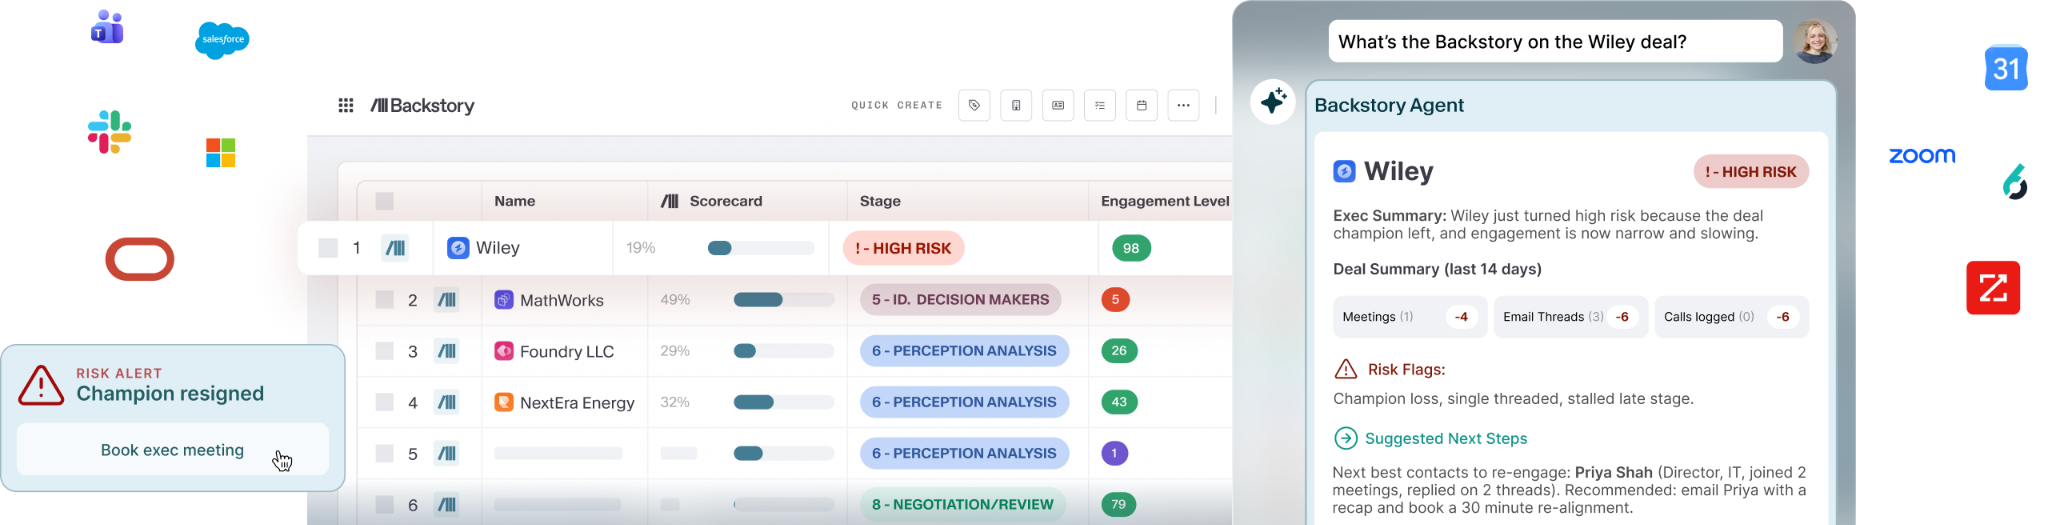This screenshot has width=2048, height=525.
Task: Quick create a task list
Action: point(1100,105)
